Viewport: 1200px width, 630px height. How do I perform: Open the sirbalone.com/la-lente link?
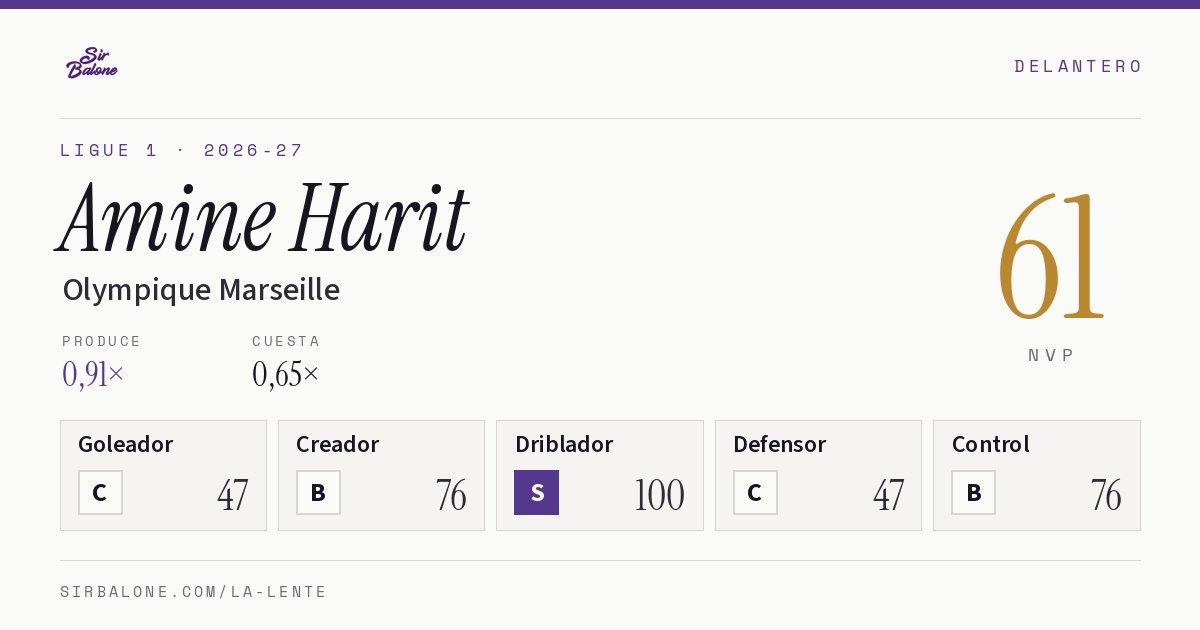tap(193, 592)
